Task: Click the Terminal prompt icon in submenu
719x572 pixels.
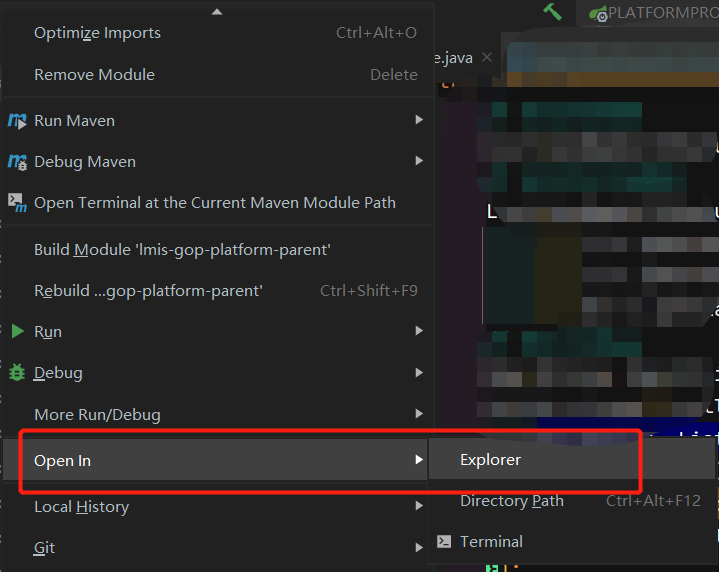Action: pyautogui.click(x=444, y=542)
